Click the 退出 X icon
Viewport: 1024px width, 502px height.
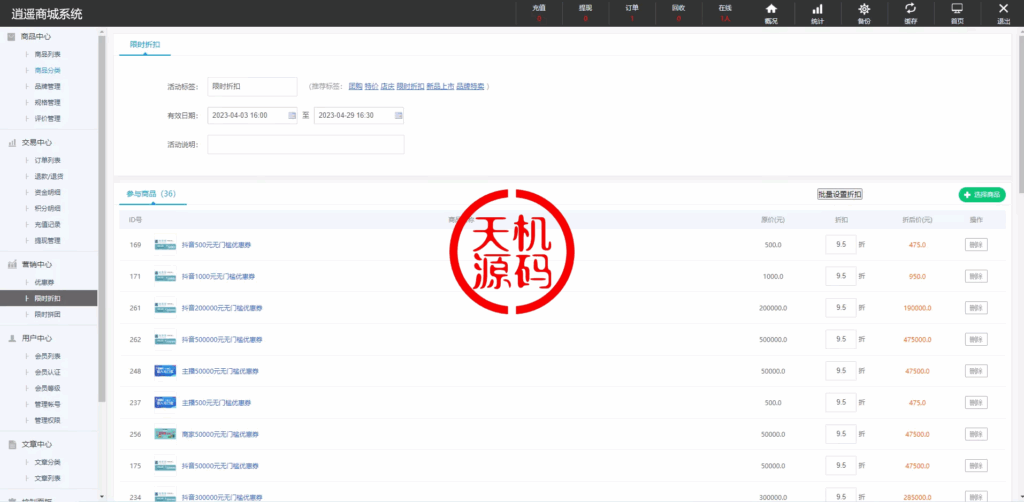coord(1003,12)
